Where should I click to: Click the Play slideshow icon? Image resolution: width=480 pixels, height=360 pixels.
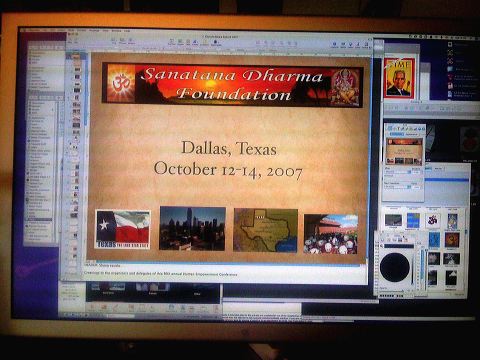coord(76,41)
